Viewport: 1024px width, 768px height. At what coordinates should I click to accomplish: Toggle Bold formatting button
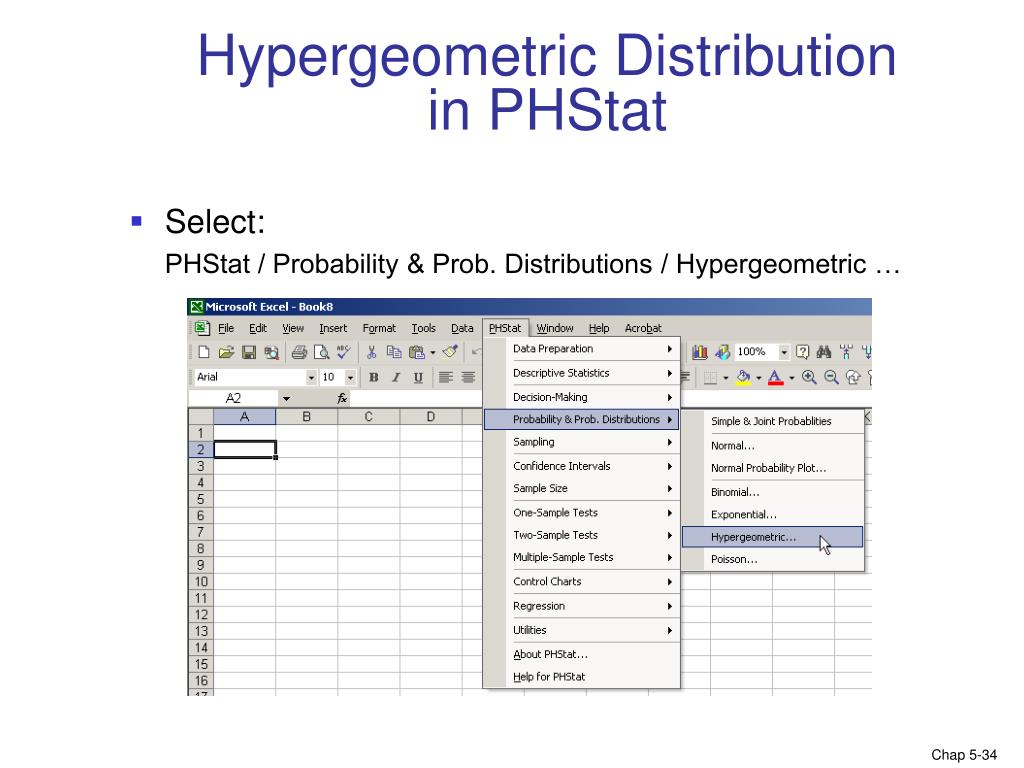(374, 377)
